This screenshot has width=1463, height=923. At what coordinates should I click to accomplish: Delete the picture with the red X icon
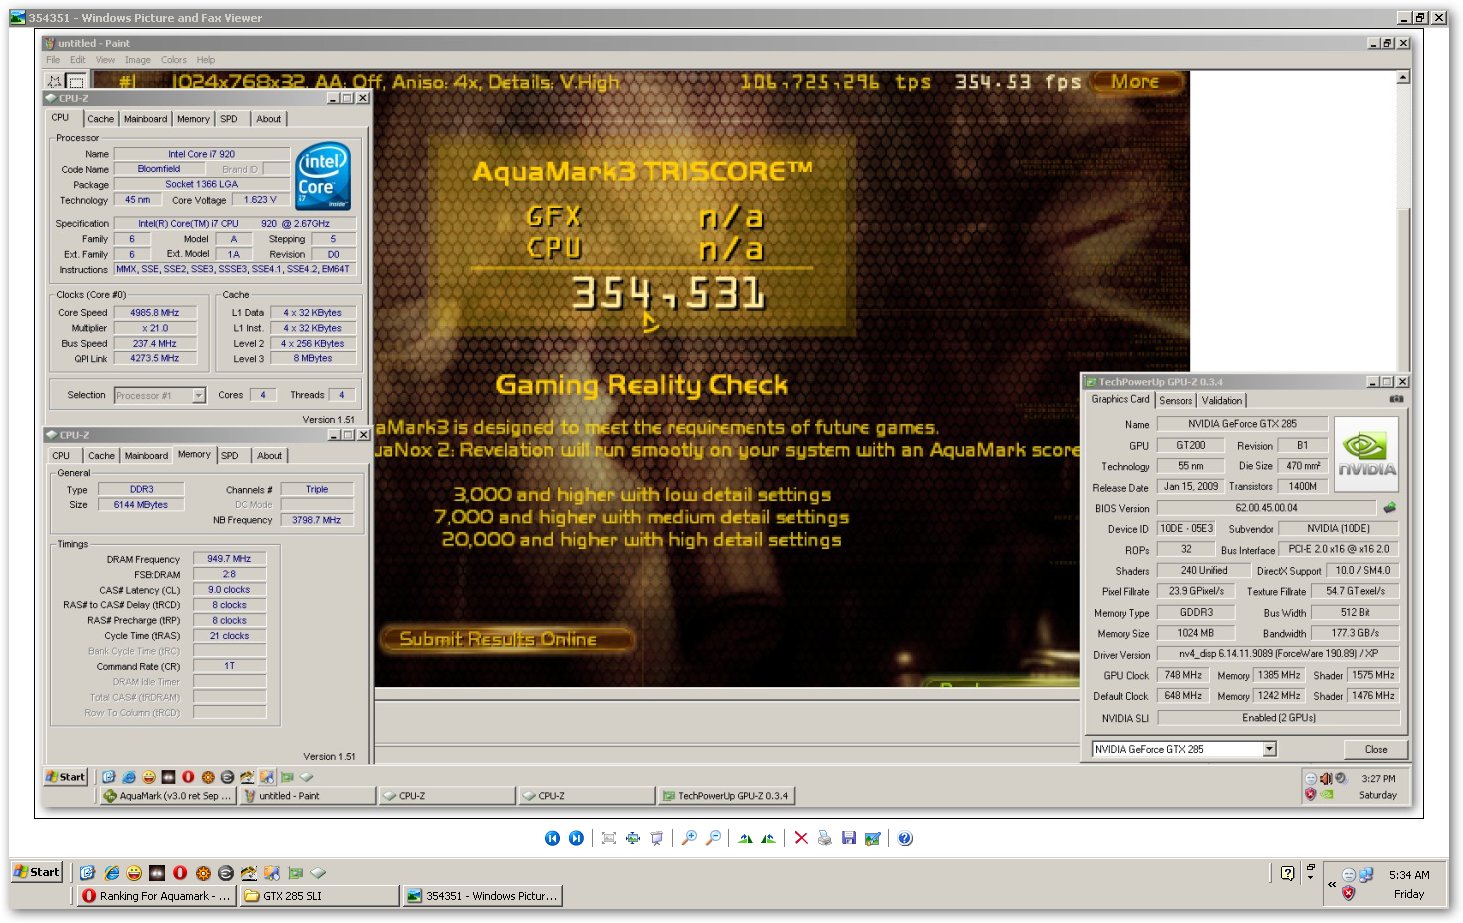[x=800, y=838]
